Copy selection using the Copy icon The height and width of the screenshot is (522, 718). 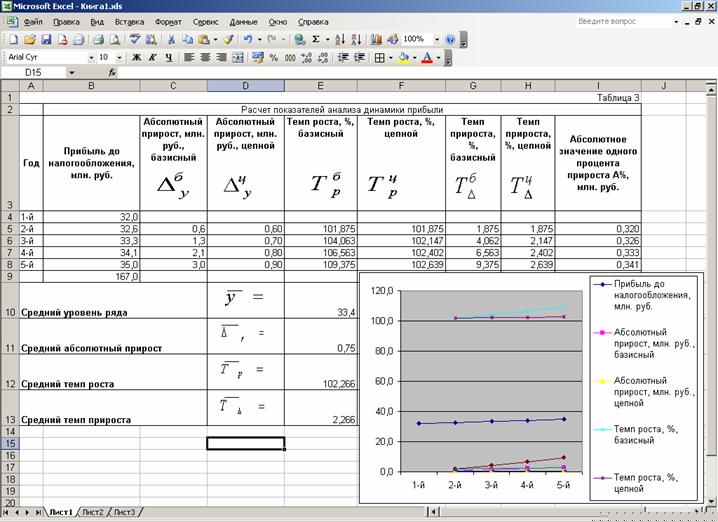click(187, 40)
